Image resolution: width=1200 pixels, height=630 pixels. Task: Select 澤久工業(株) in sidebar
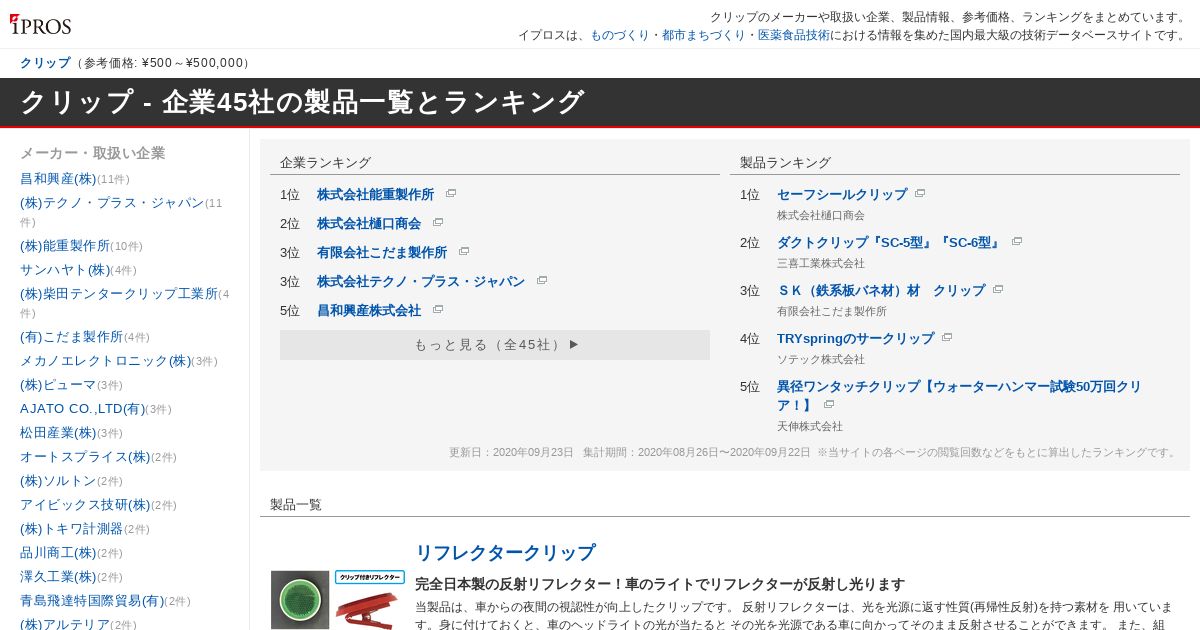pyautogui.click(x=58, y=577)
